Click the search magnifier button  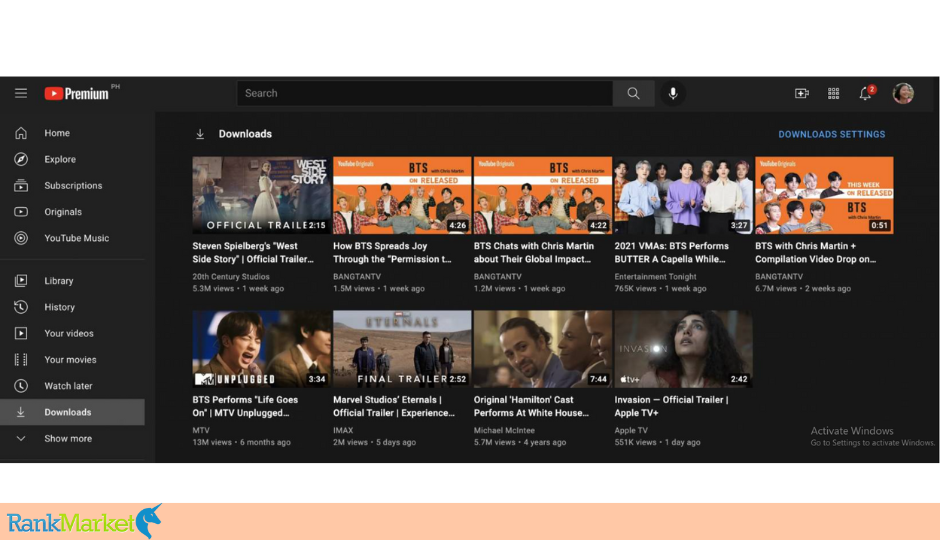[x=633, y=93]
